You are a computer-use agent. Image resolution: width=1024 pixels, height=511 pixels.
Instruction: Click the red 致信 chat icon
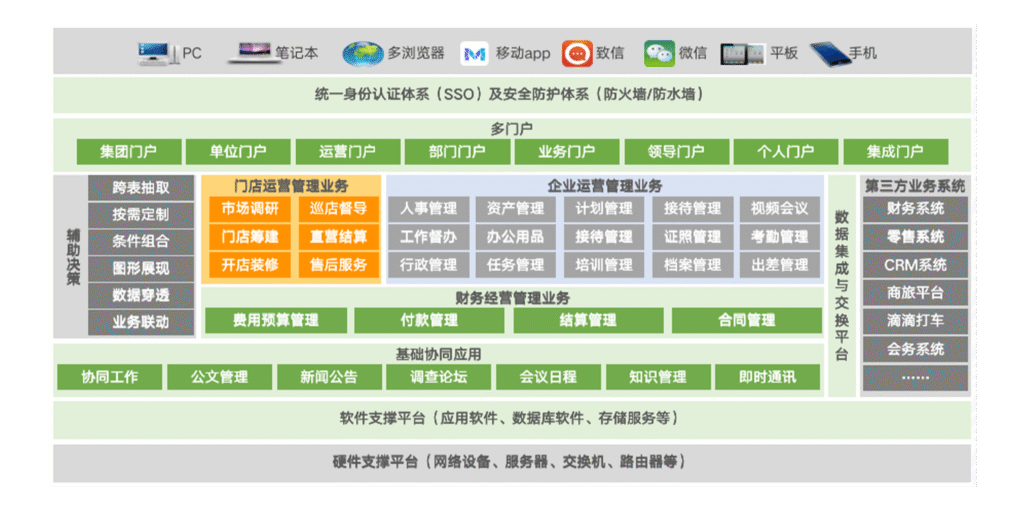point(576,53)
